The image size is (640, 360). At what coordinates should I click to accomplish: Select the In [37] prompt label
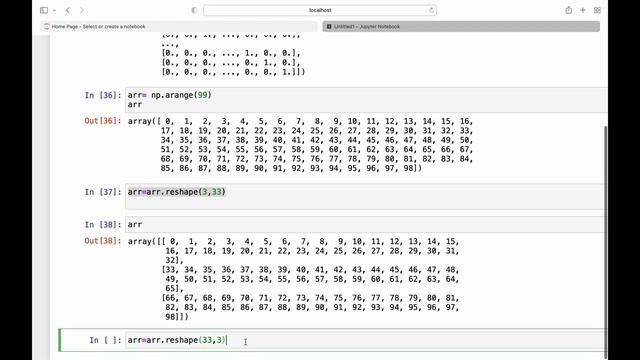103,192
